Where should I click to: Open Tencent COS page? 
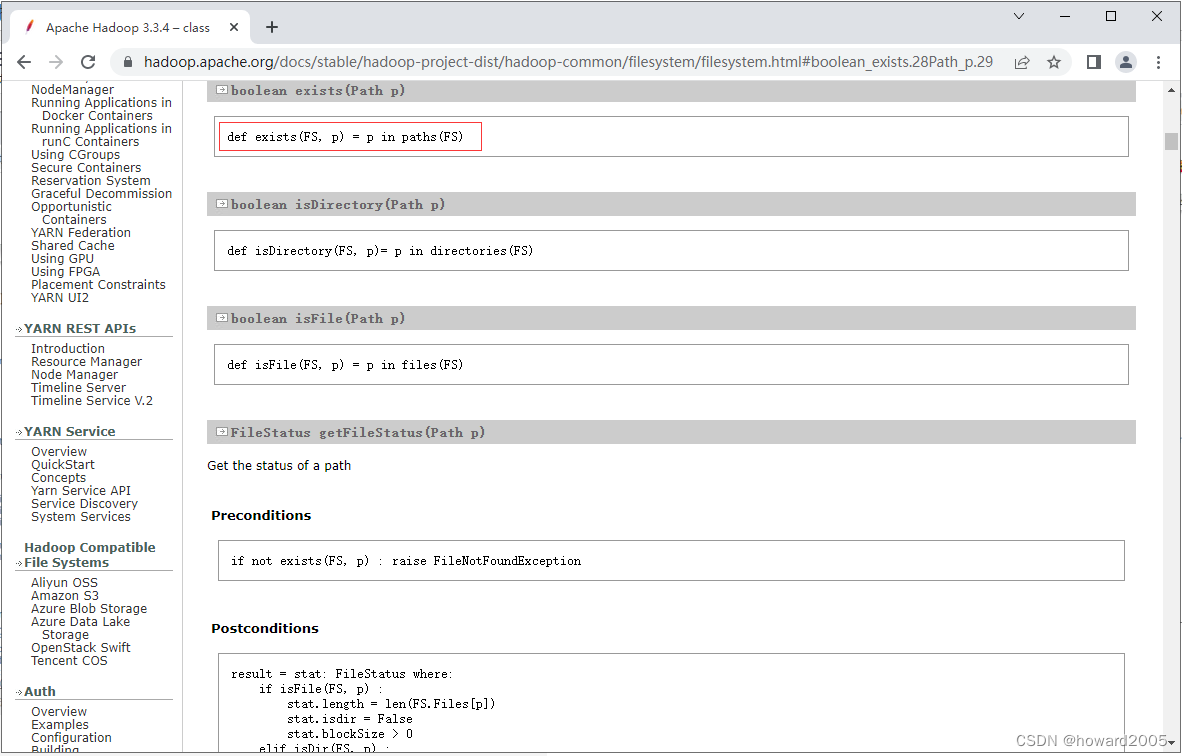pos(69,661)
